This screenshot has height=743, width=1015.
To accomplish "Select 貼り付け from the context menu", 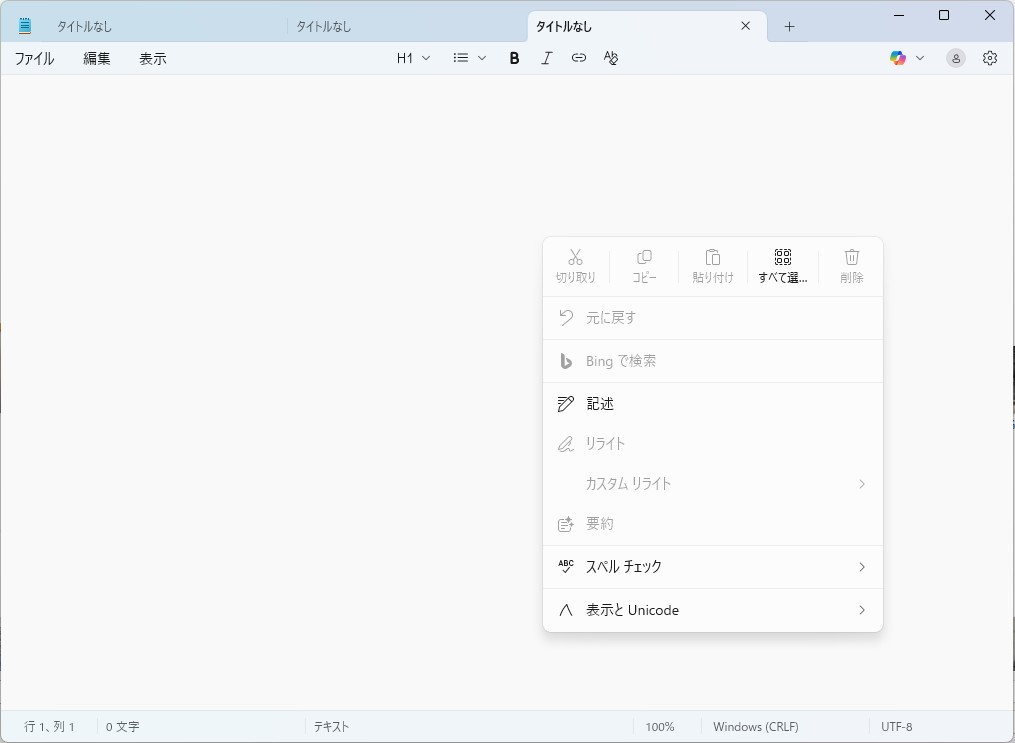I will click(x=712, y=265).
